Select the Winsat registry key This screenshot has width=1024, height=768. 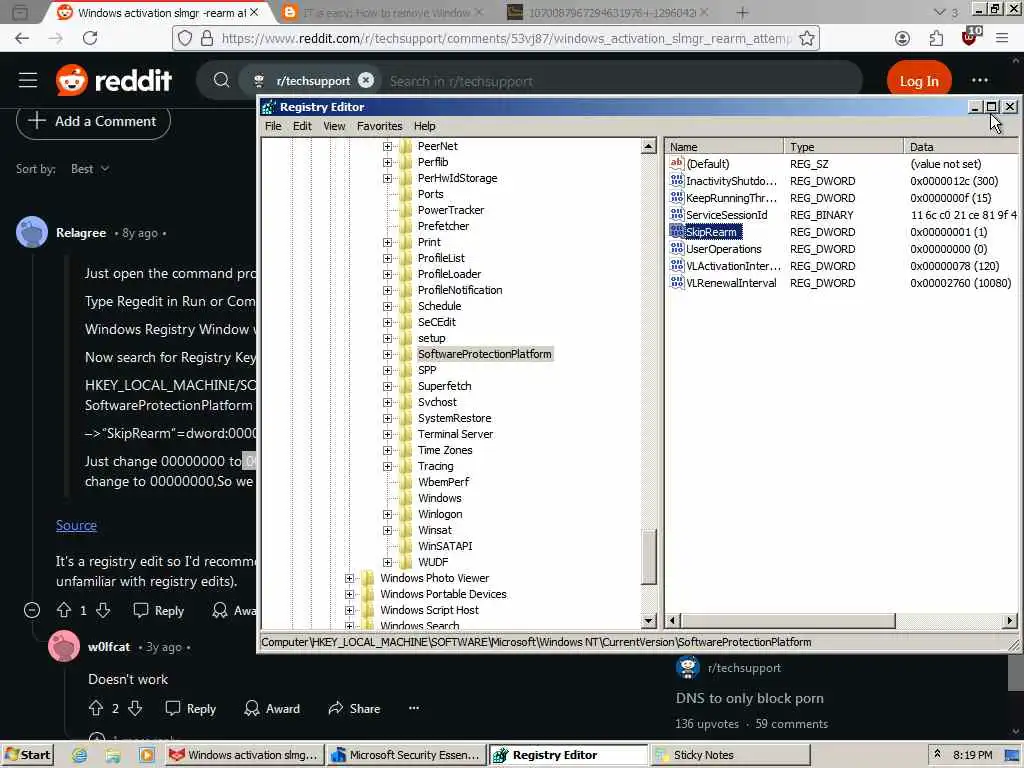(434, 530)
